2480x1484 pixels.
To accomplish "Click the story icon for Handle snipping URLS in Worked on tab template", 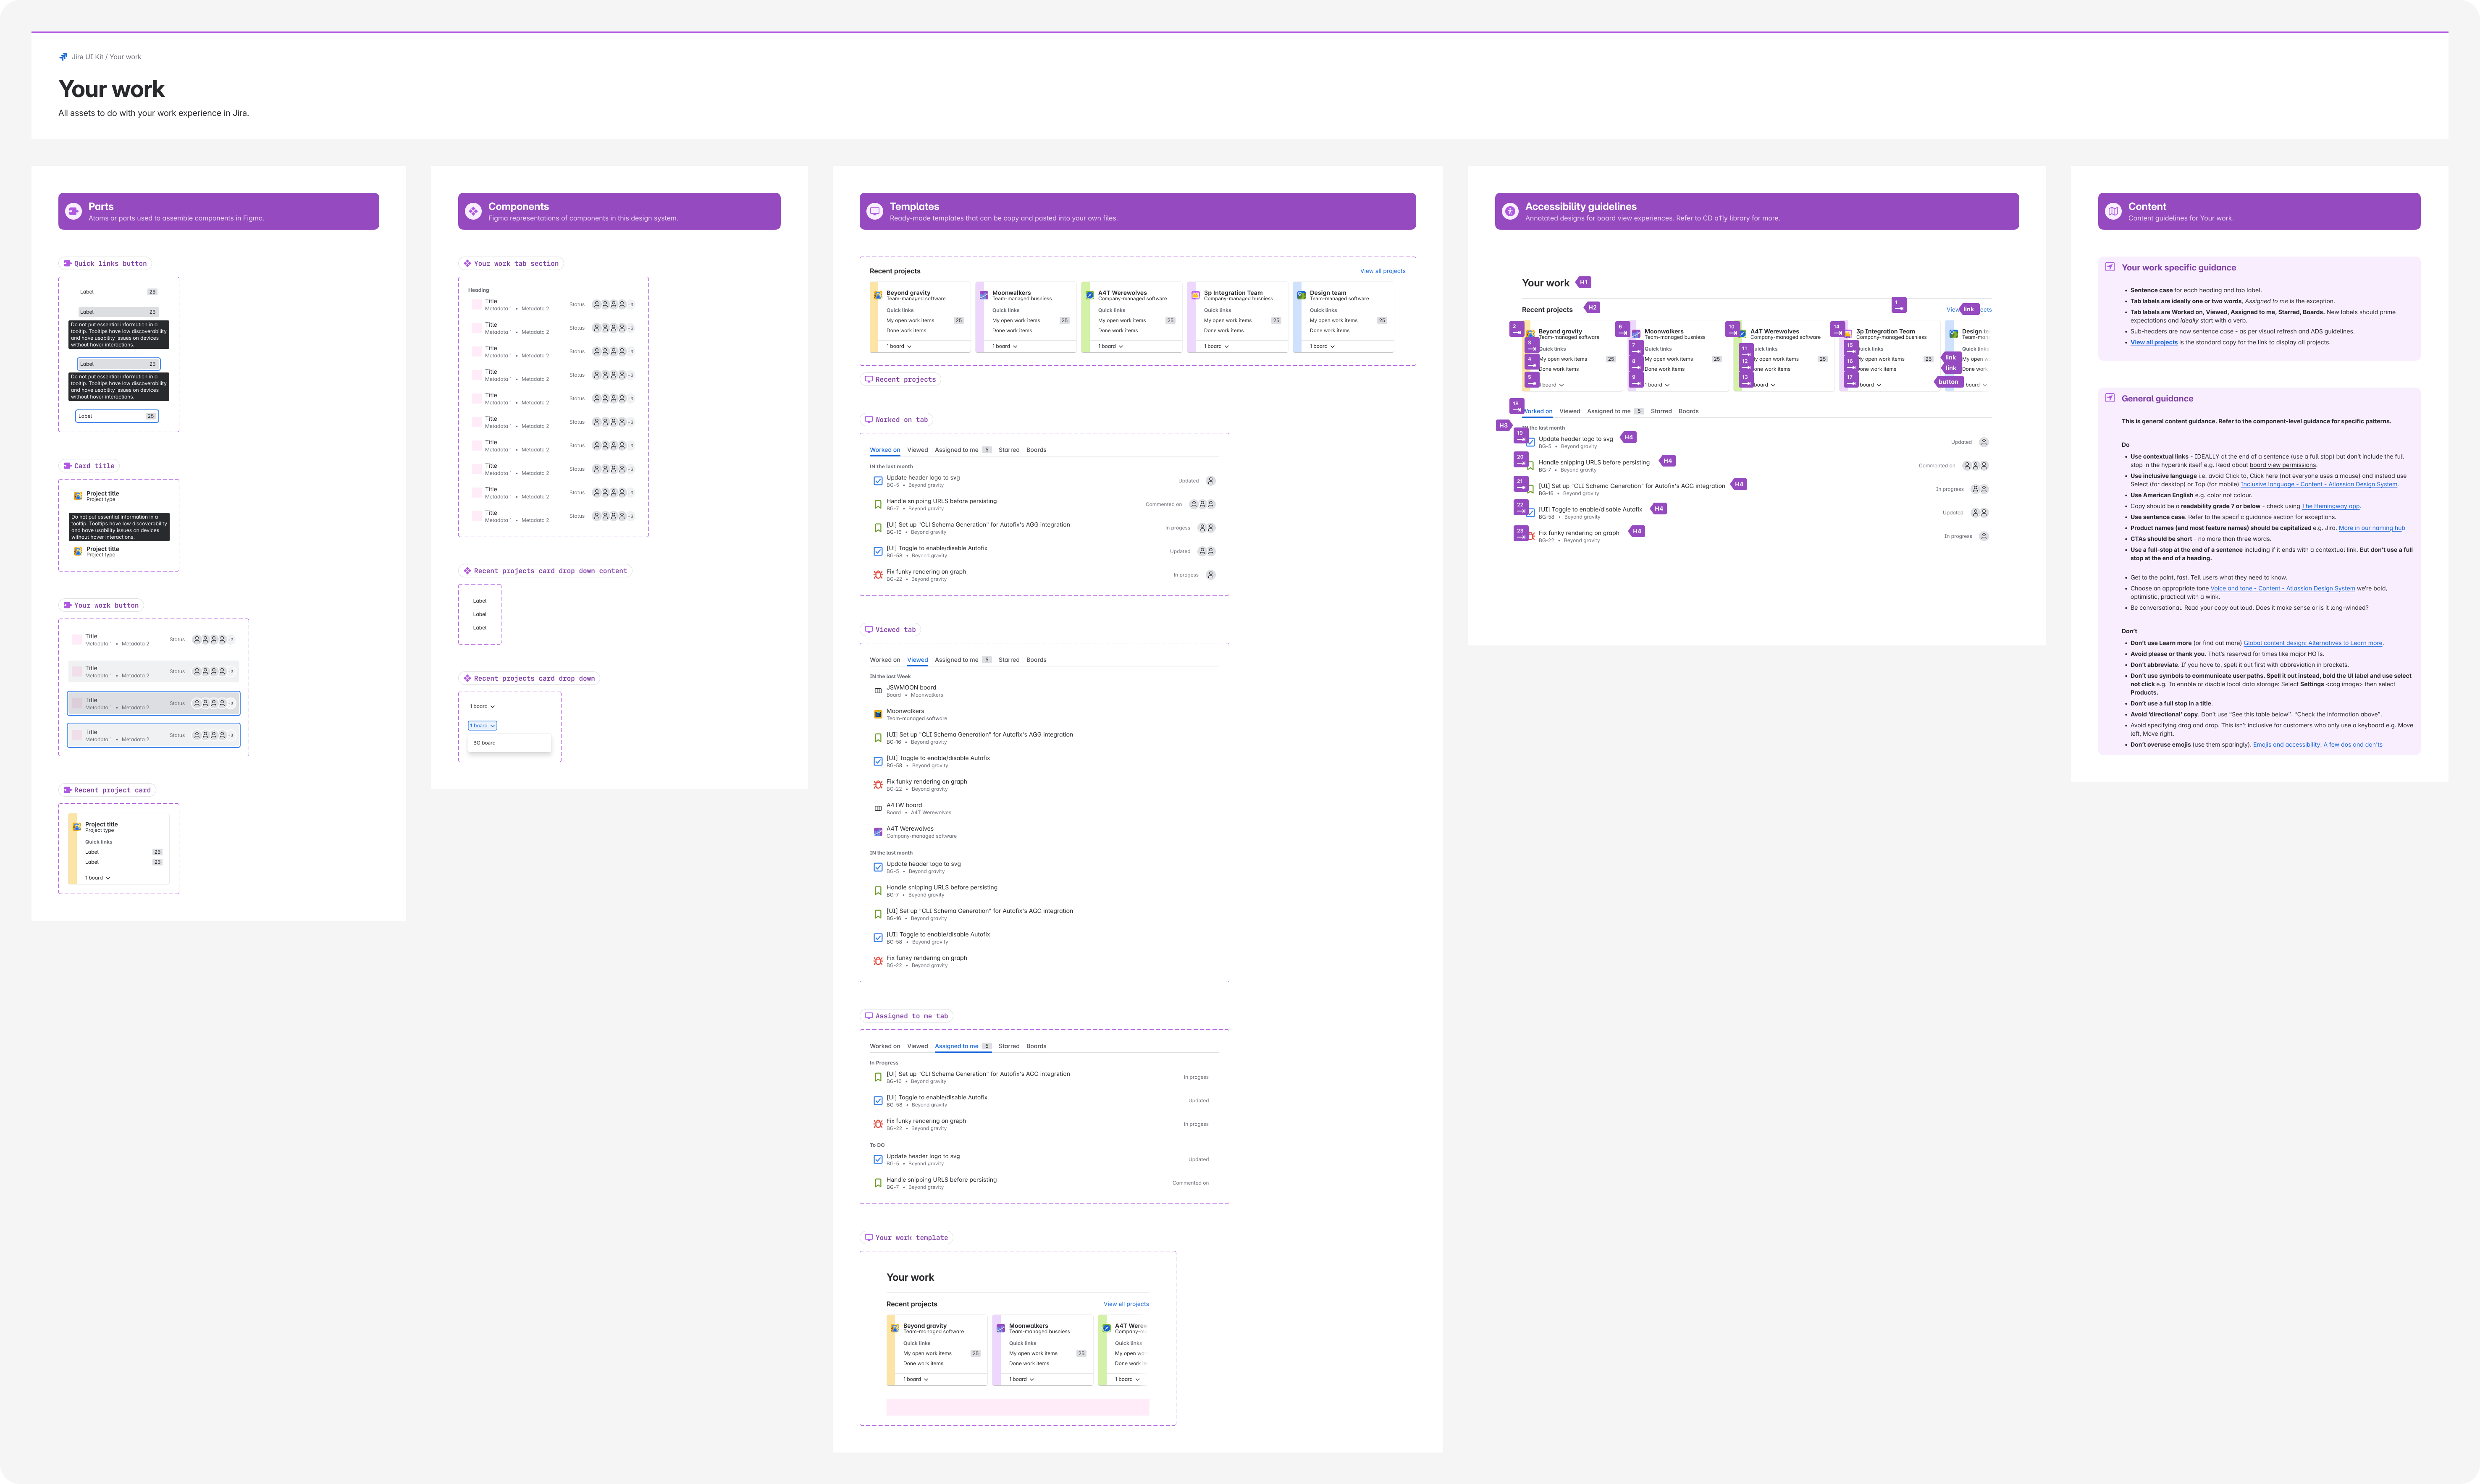I will pos(878,504).
